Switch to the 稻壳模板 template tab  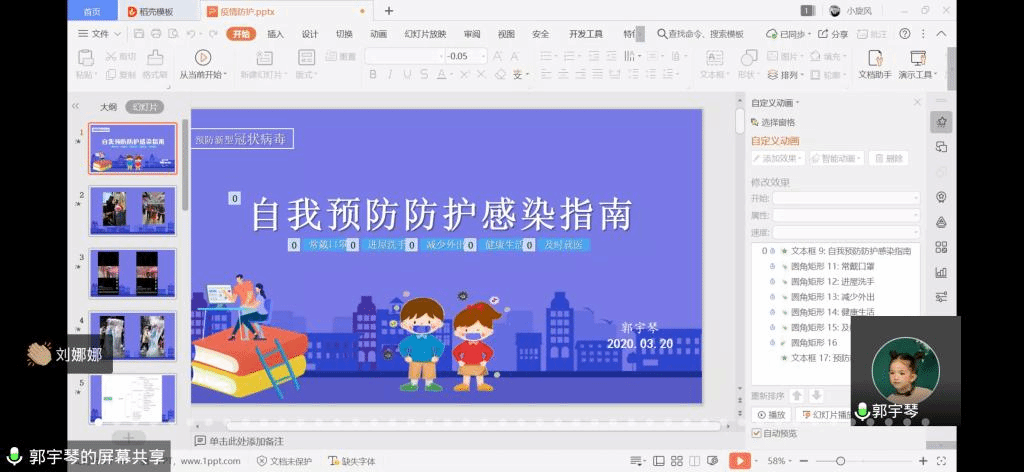click(150, 11)
